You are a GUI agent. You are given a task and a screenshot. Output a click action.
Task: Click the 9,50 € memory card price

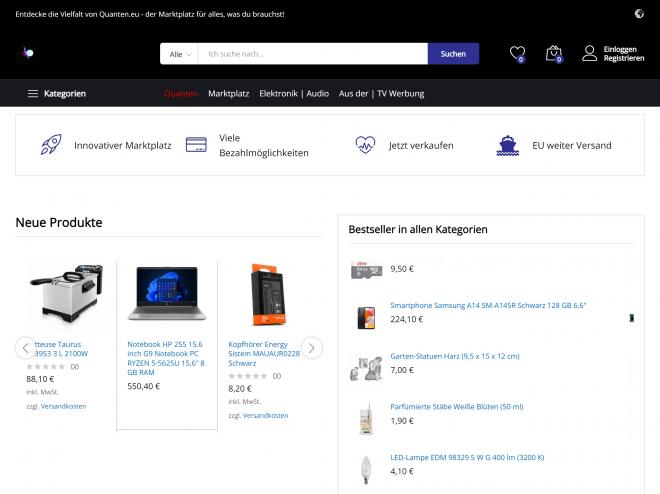[402, 268]
